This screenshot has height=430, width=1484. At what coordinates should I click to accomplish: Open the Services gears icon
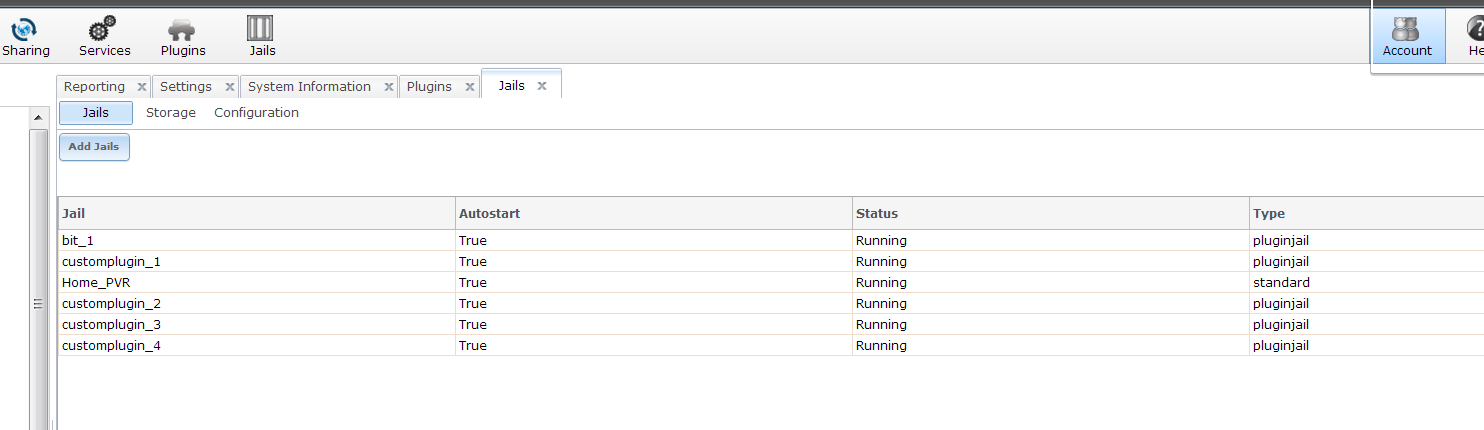pyautogui.click(x=103, y=30)
